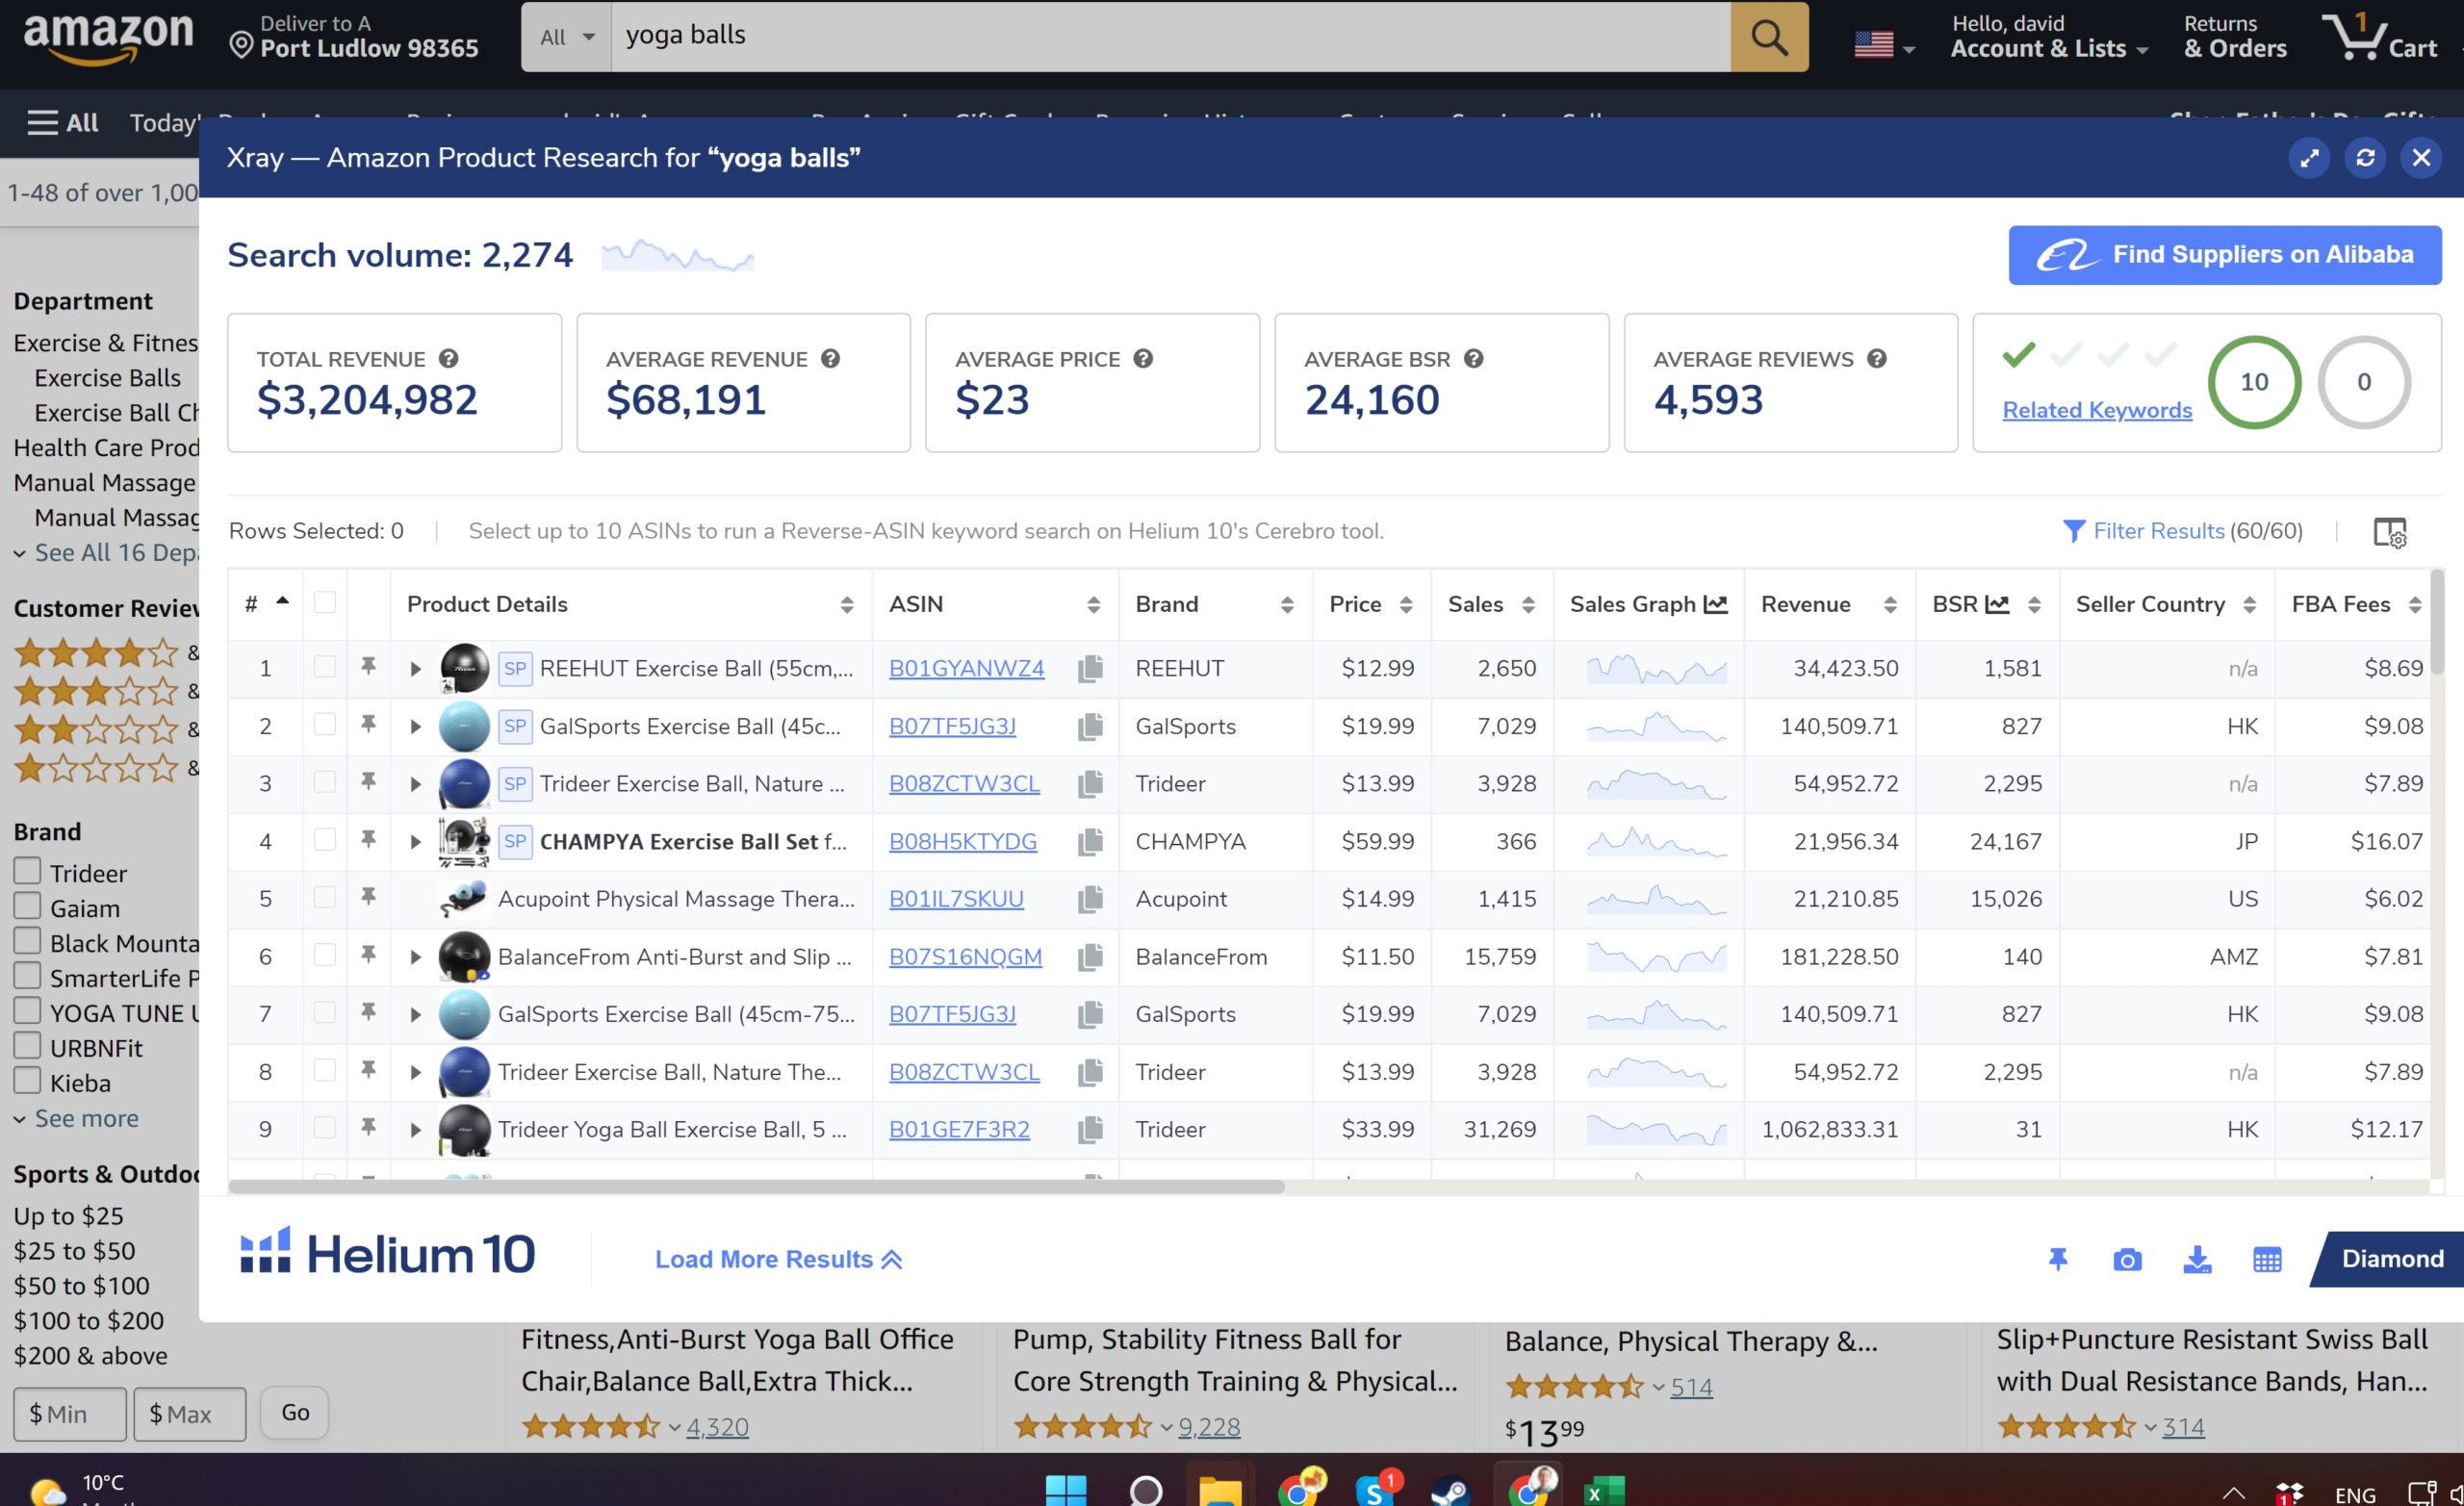Viewport: 2464px width, 1506px height.
Task: Take a screenshot with the camera icon
Action: [2127, 1260]
